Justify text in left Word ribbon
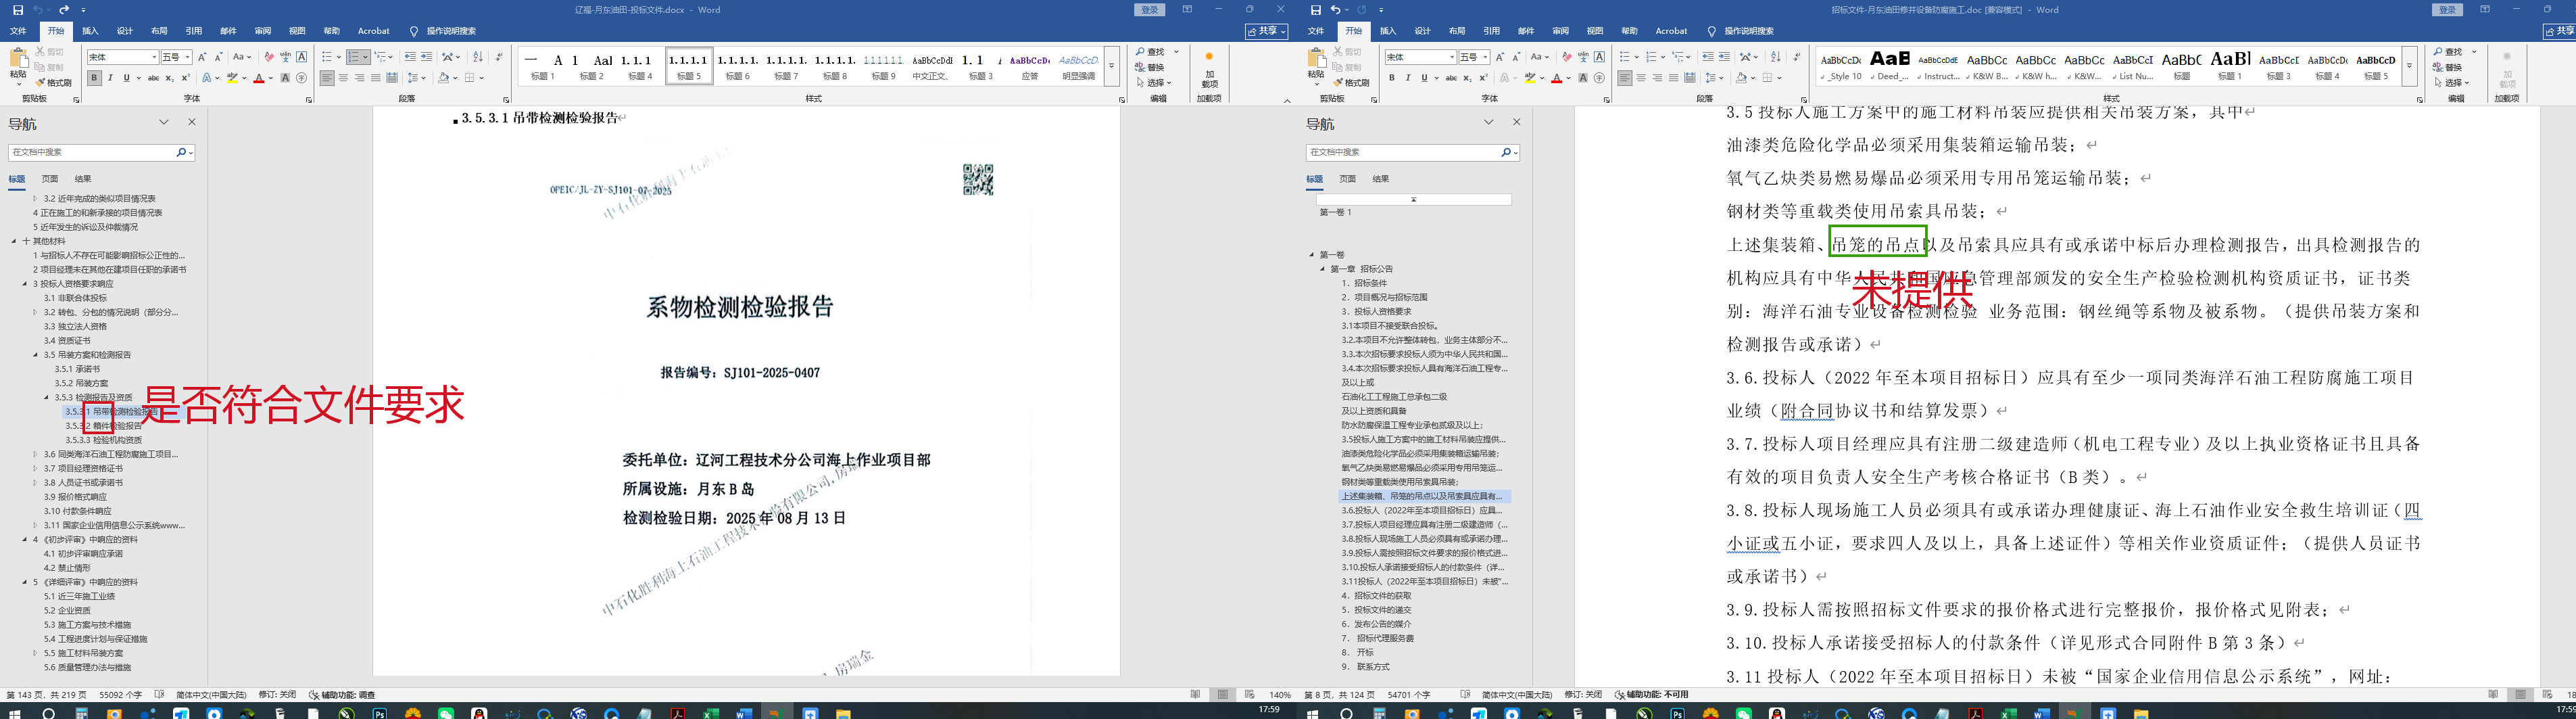Image resolution: width=2576 pixels, height=719 pixels. pyautogui.click(x=376, y=78)
